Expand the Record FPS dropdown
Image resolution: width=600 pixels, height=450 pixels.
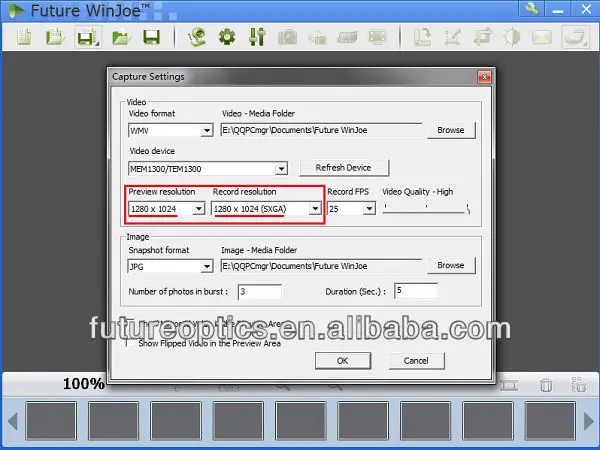[369, 209]
